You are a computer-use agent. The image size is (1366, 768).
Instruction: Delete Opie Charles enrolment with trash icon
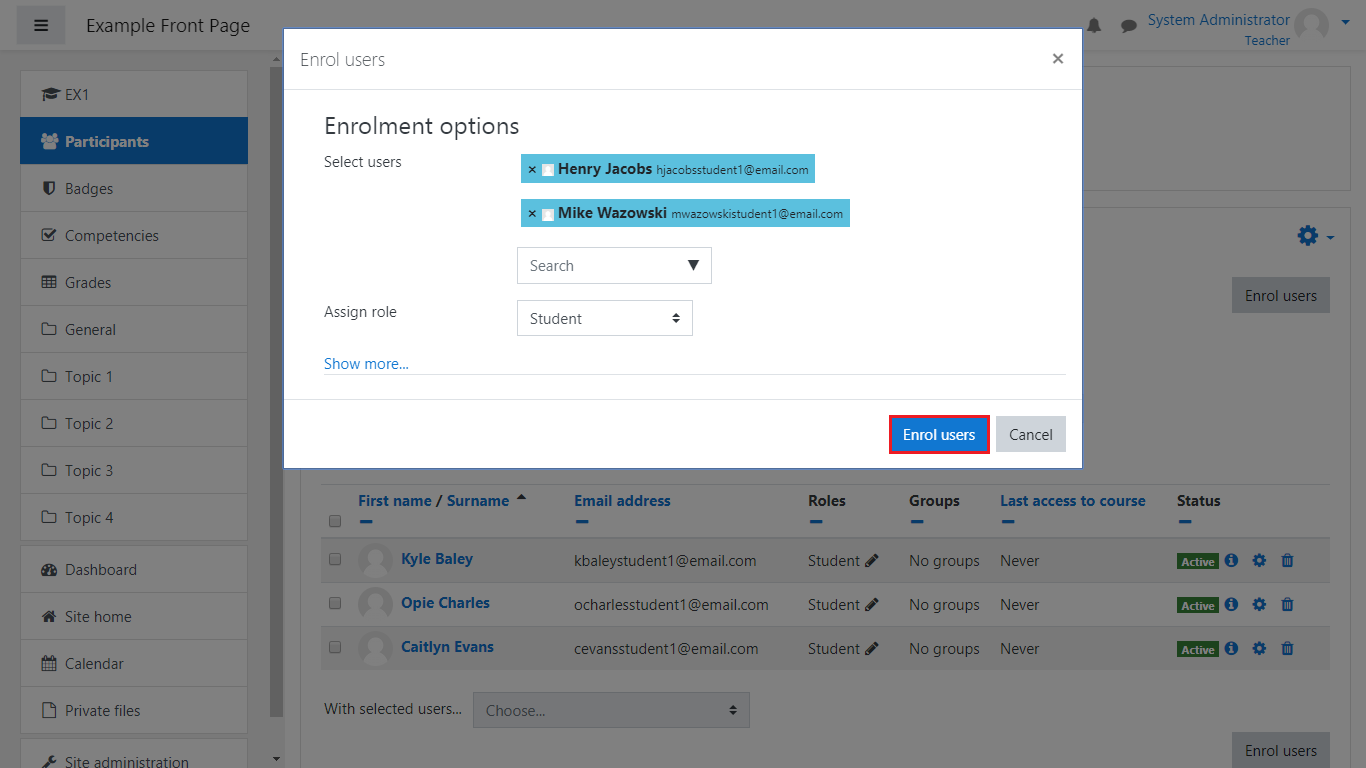click(x=1287, y=605)
